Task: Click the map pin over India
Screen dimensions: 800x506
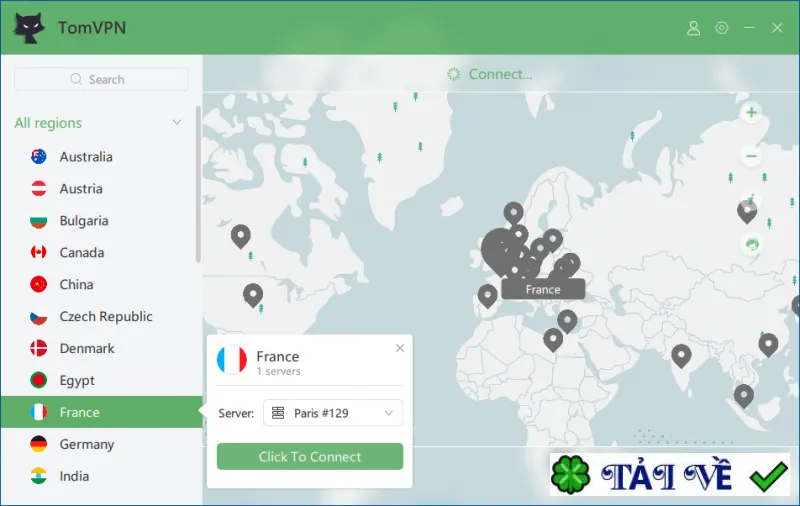Action: point(681,356)
